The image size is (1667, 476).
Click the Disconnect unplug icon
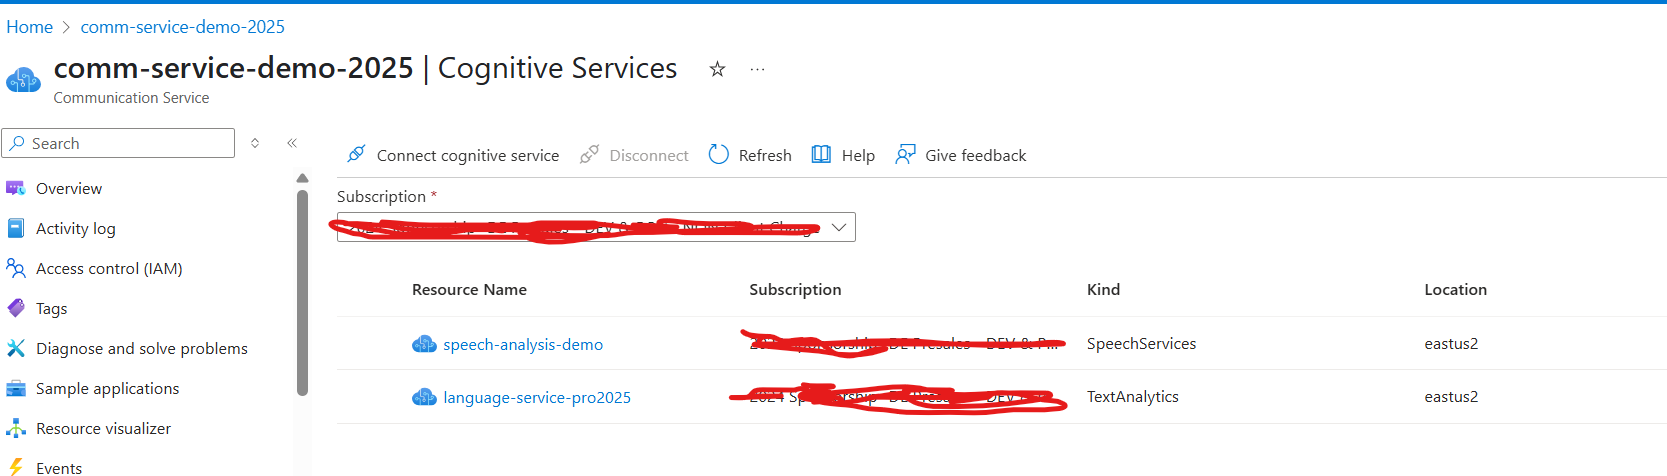click(589, 154)
